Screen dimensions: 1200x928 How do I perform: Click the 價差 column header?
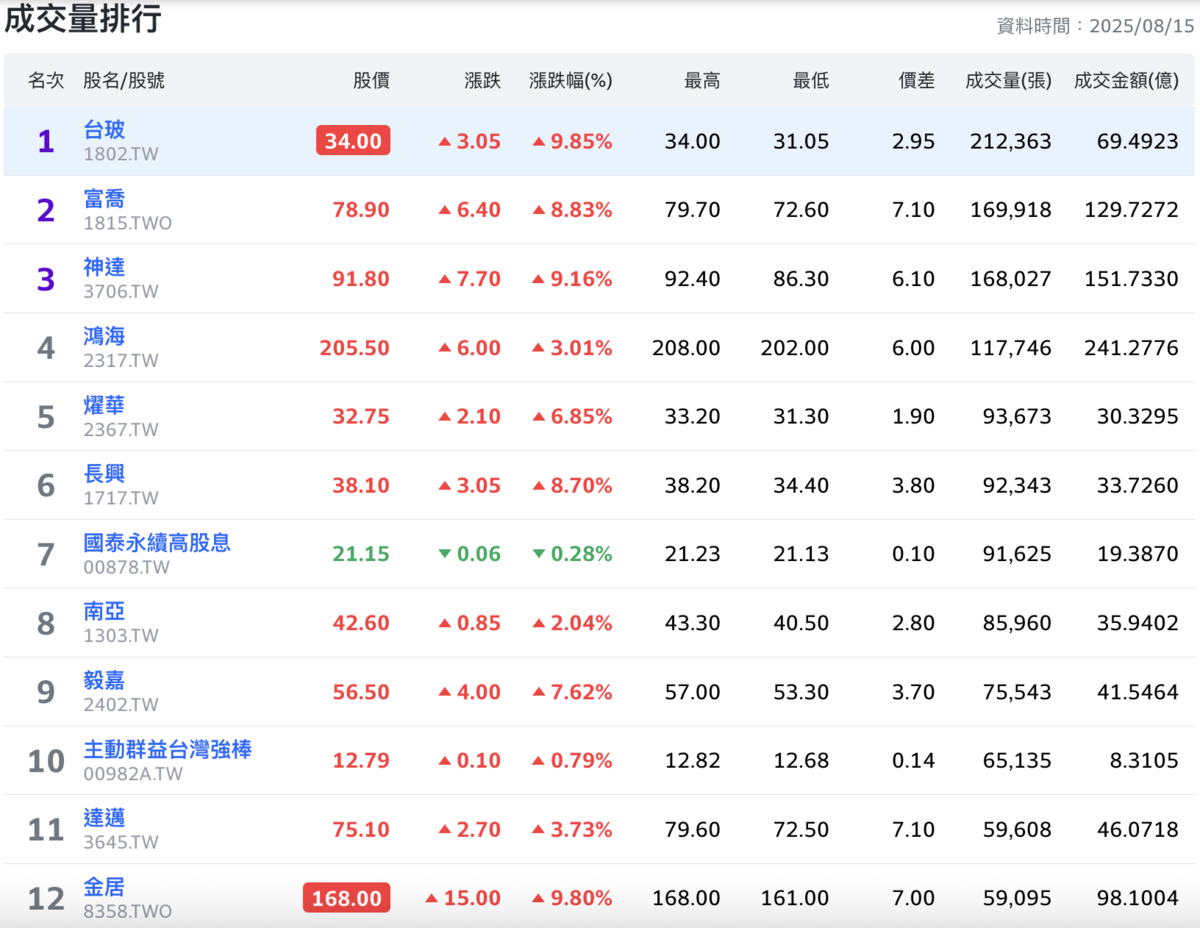tap(916, 81)
